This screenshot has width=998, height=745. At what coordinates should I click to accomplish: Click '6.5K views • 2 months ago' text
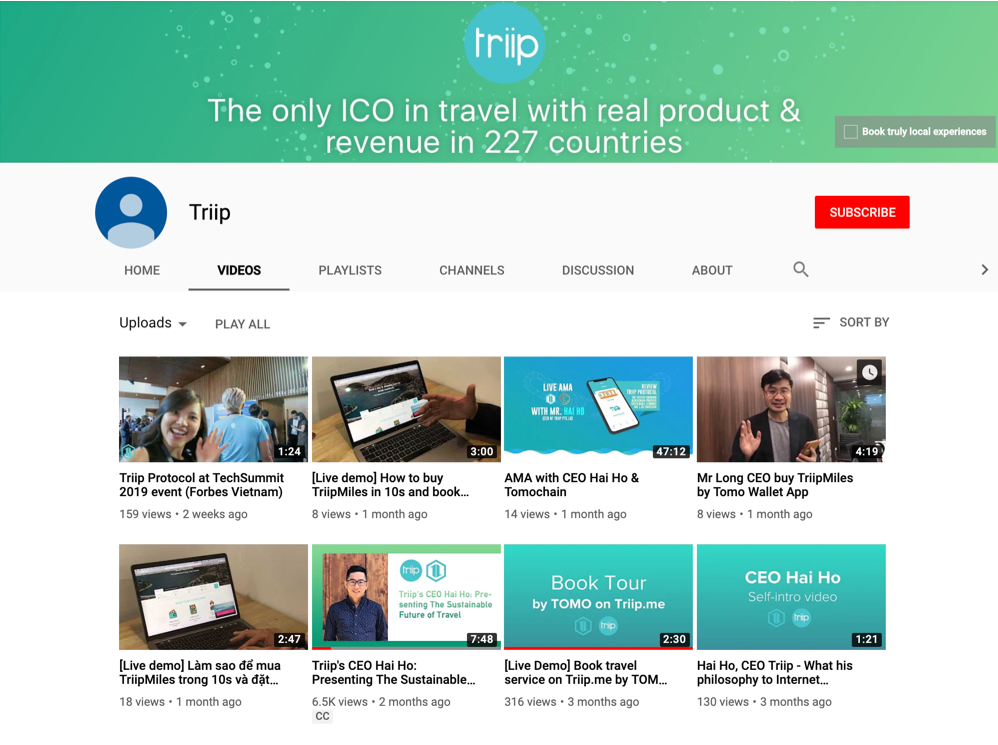[x=381, y=702]
